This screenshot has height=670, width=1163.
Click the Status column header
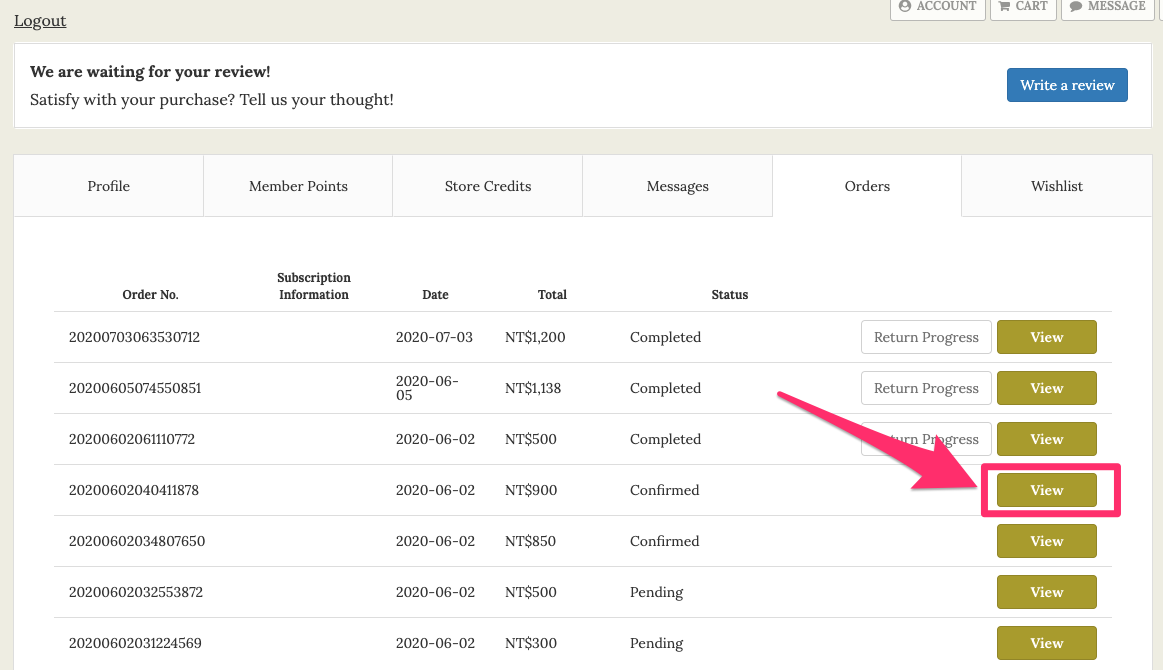(x=730, y=295)
